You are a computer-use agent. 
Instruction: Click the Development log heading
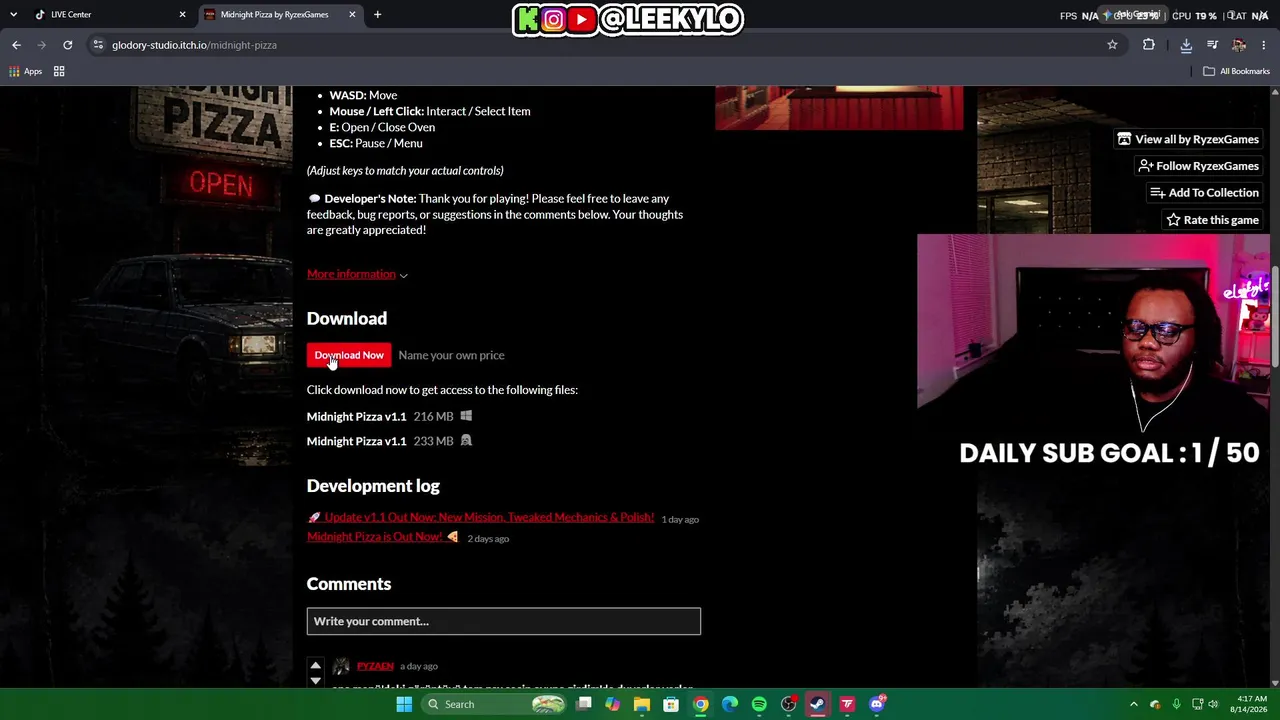(x=373, y=486)
